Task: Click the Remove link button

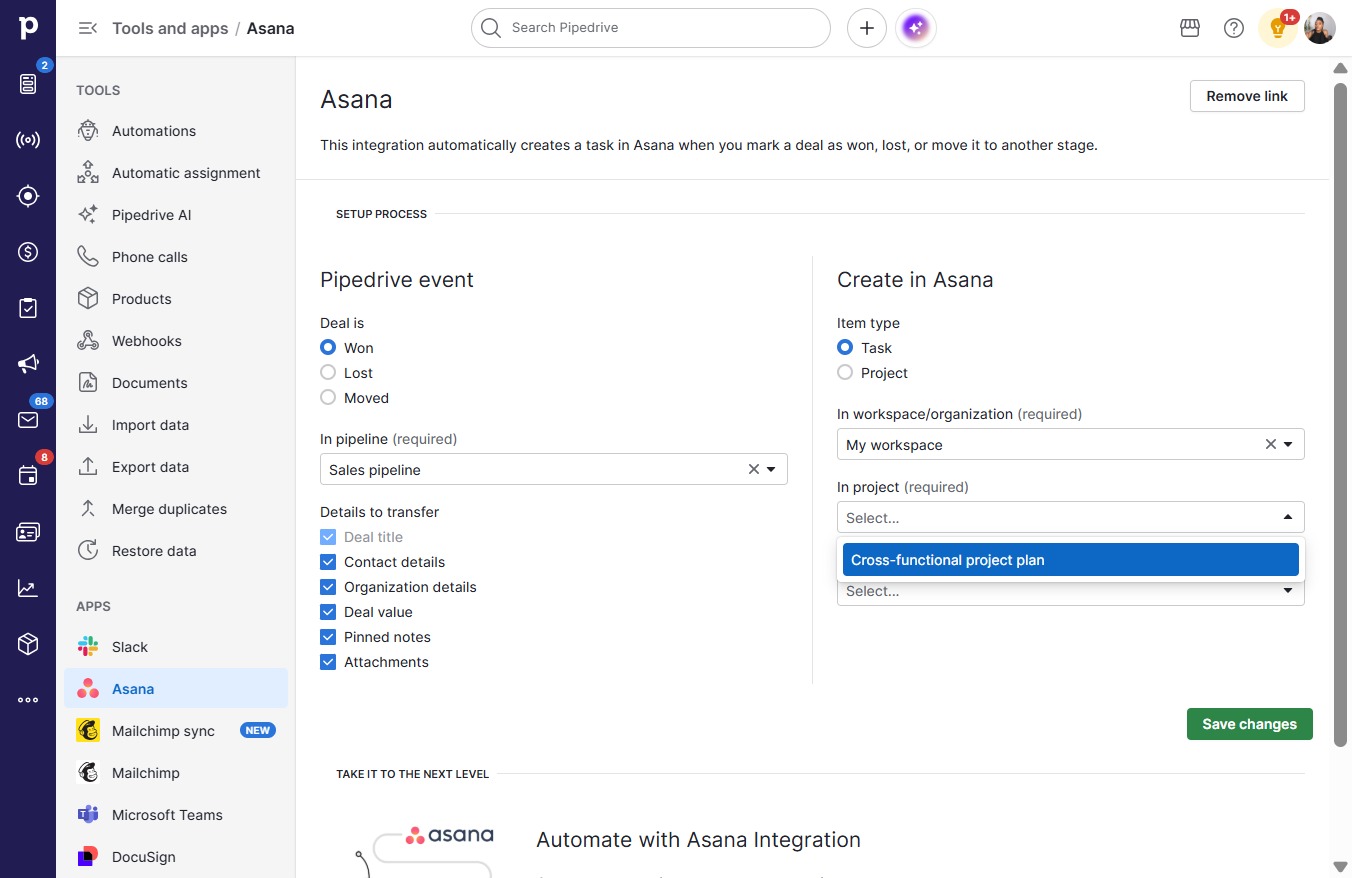Action: click(x=1247, y=96)
